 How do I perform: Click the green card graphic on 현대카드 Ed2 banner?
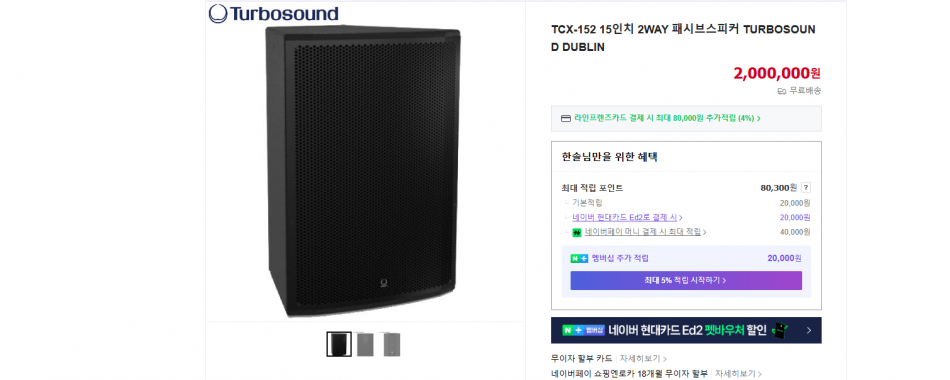[x=780, y=331]
